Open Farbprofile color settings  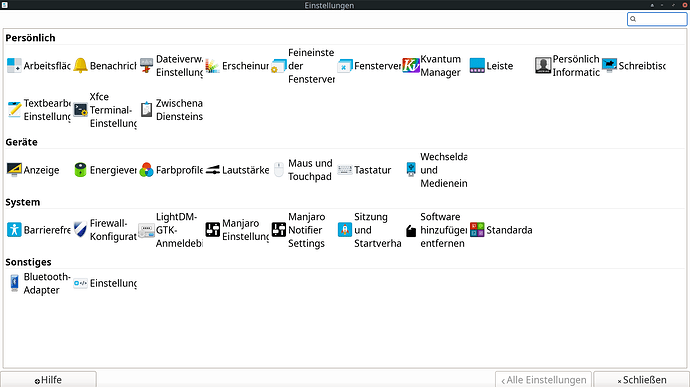(x=171, y=170)
